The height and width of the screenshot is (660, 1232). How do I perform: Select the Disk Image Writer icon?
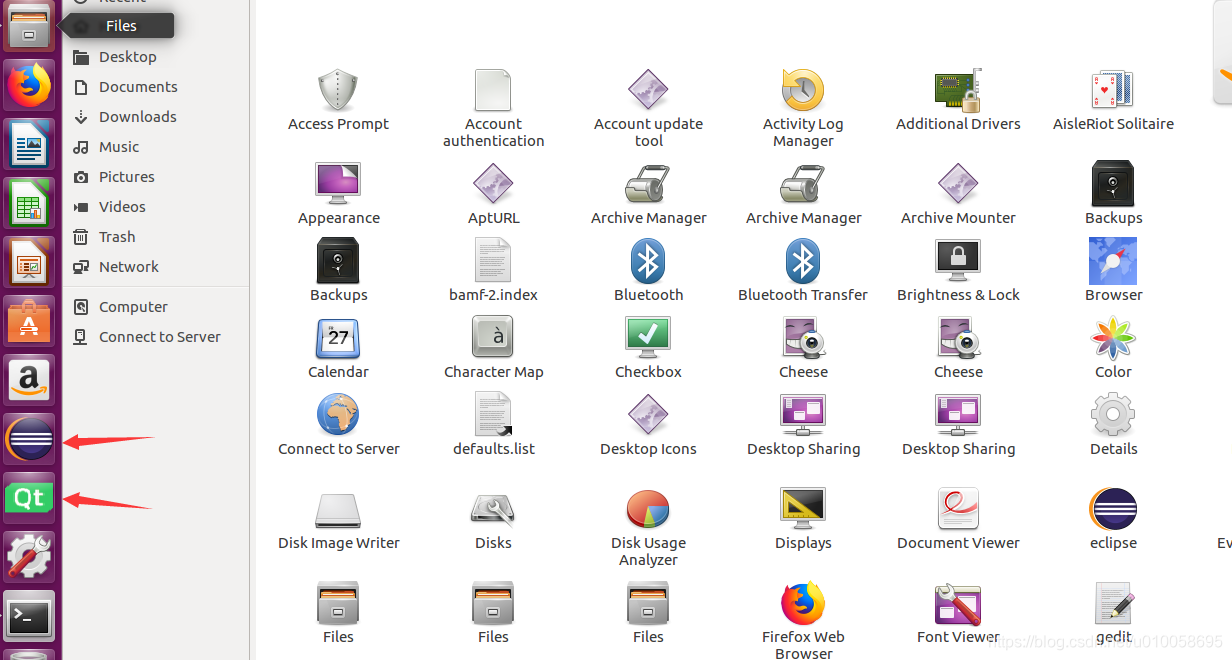[338, 509]
